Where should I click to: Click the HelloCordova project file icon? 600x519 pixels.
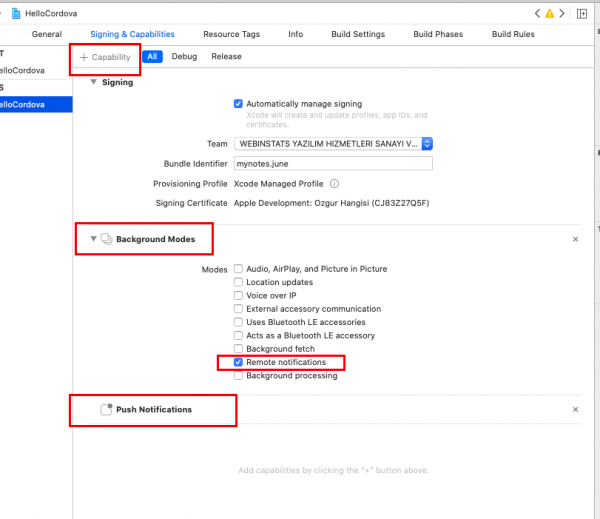(16, 14)
